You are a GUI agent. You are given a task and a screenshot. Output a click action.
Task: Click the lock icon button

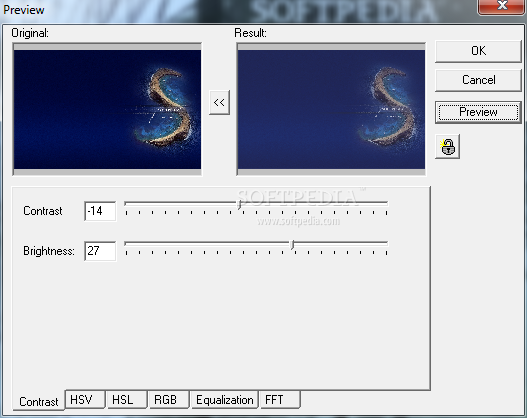tap(447, 147)
